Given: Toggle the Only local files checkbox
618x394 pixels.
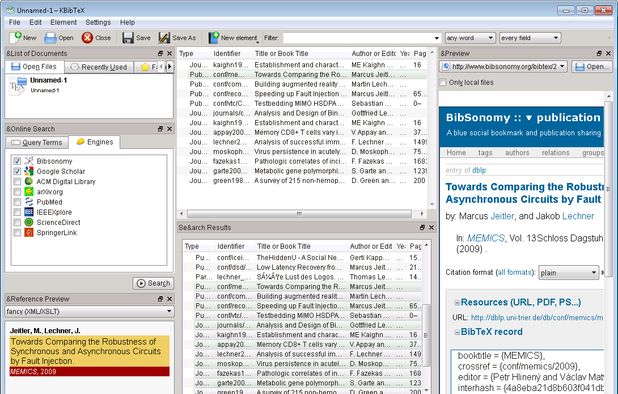Looking at the screenshot, I should [443, 82].
